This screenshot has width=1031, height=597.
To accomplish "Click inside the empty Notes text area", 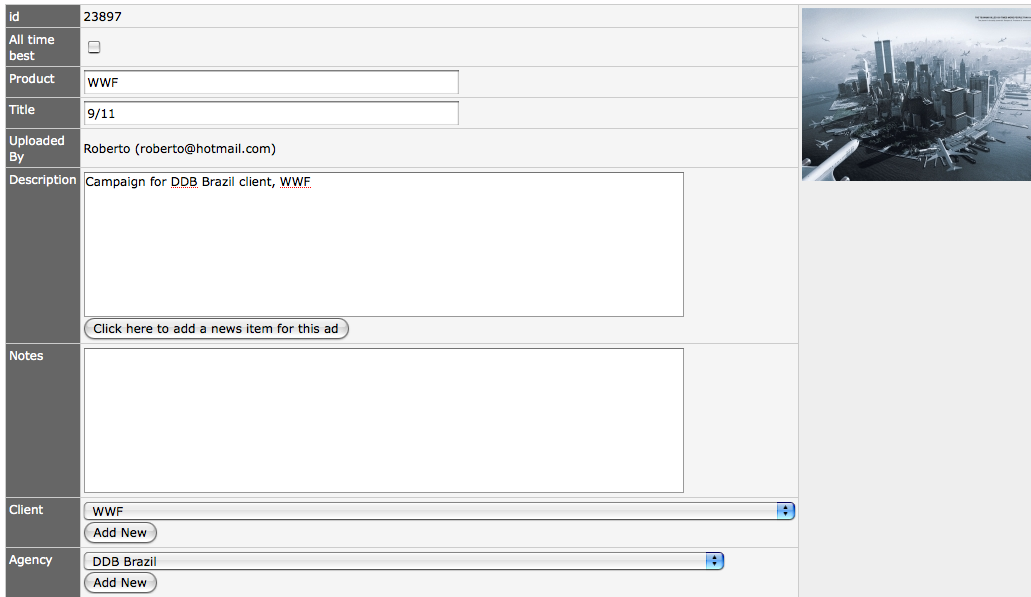I will pos(384,420).
